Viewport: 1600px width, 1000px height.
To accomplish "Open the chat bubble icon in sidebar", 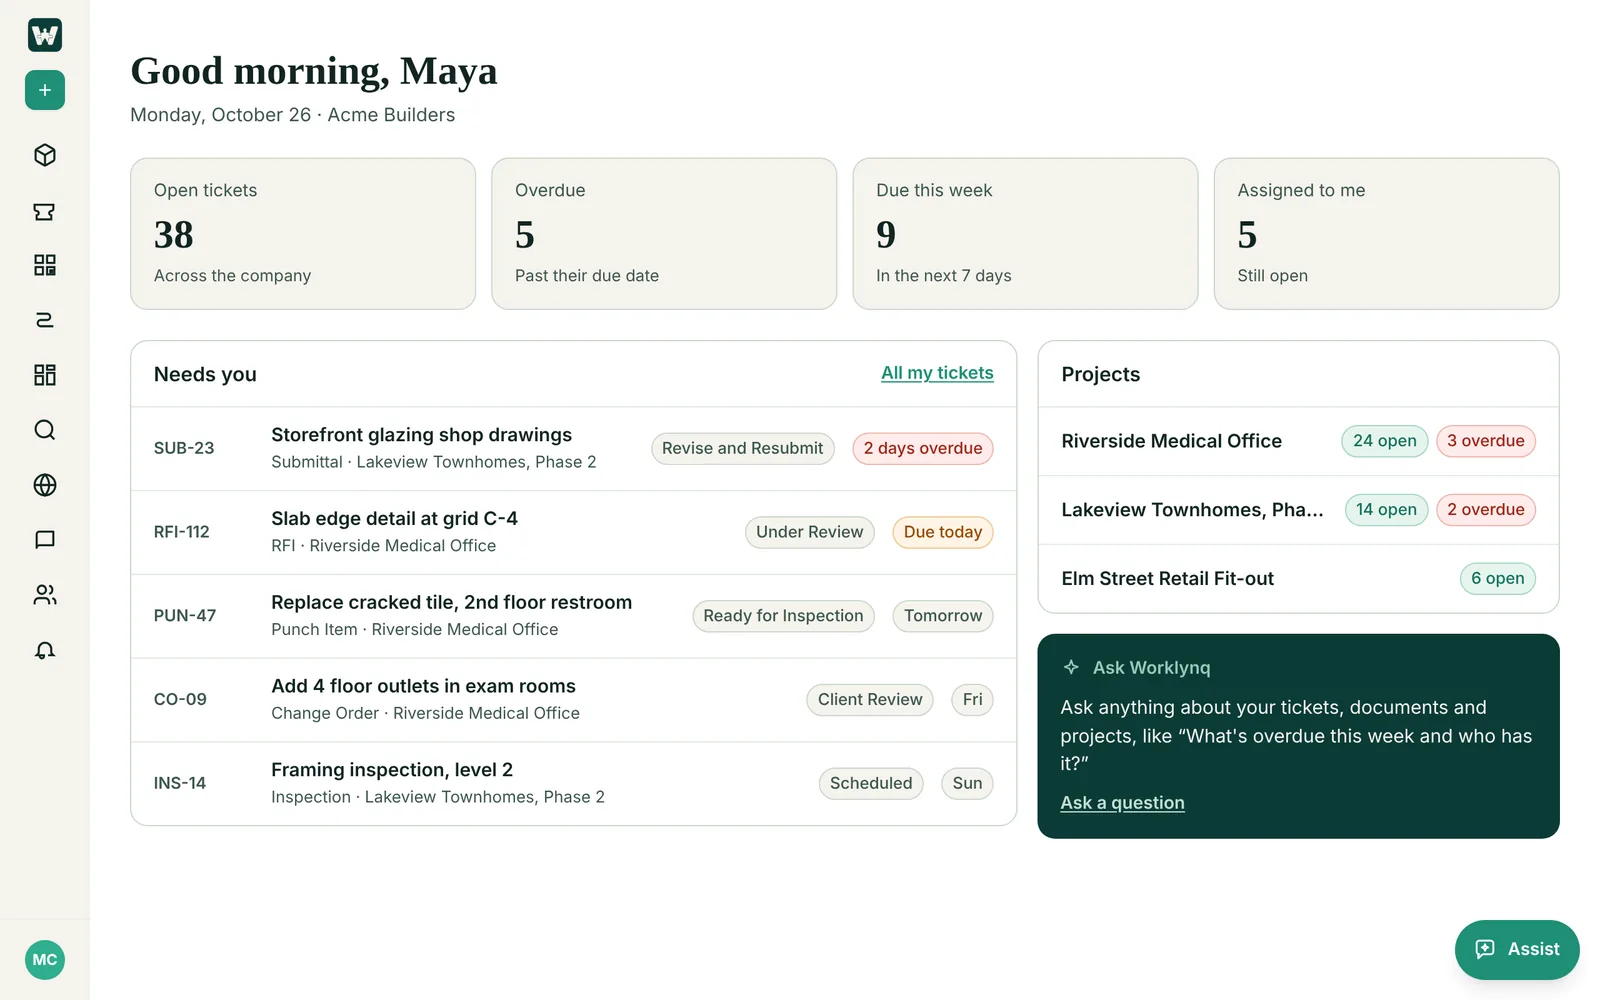I will [x=45, y=540].
